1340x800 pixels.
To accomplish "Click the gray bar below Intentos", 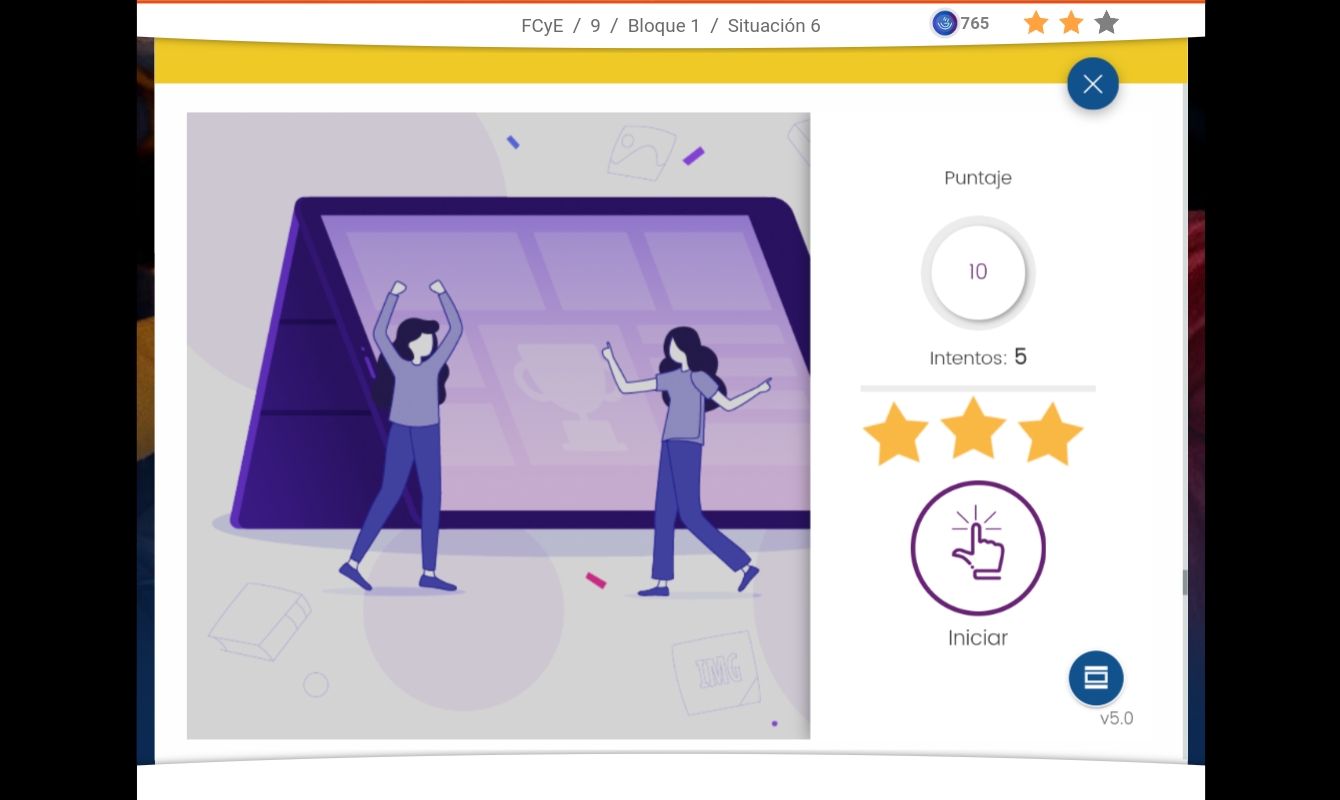I will [x=977, y=388].
